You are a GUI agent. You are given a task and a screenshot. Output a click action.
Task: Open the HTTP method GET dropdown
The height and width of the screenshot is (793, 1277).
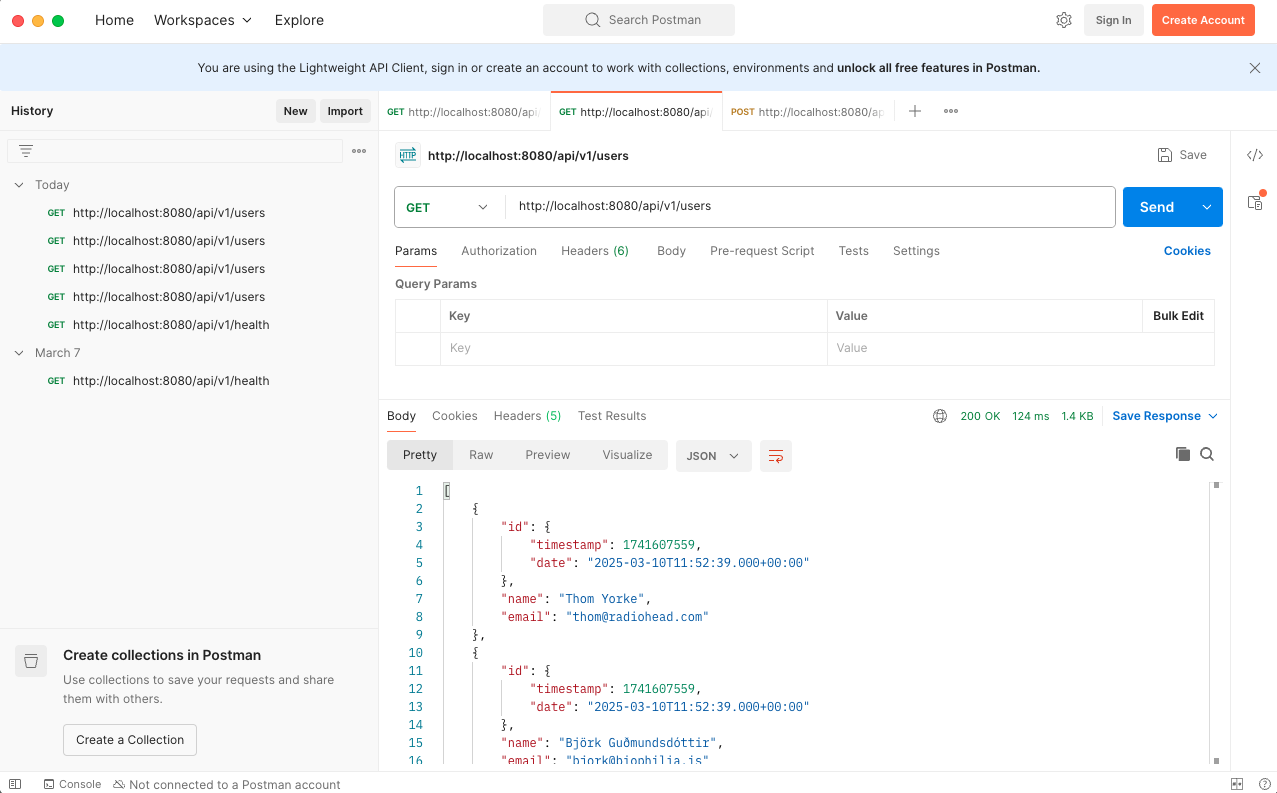click(447, 207)
